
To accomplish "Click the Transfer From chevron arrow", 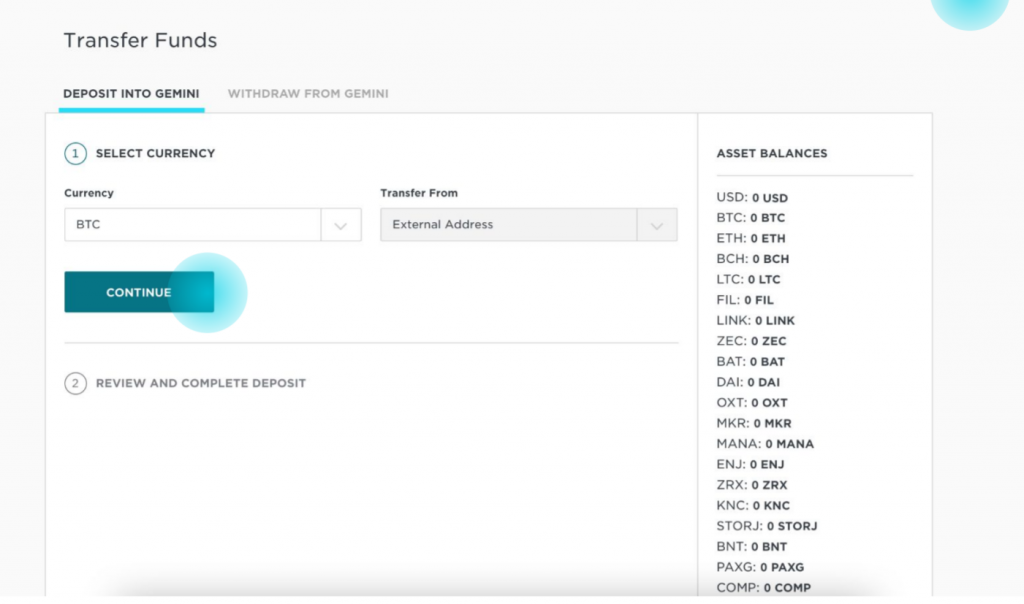I will [656, 225].
